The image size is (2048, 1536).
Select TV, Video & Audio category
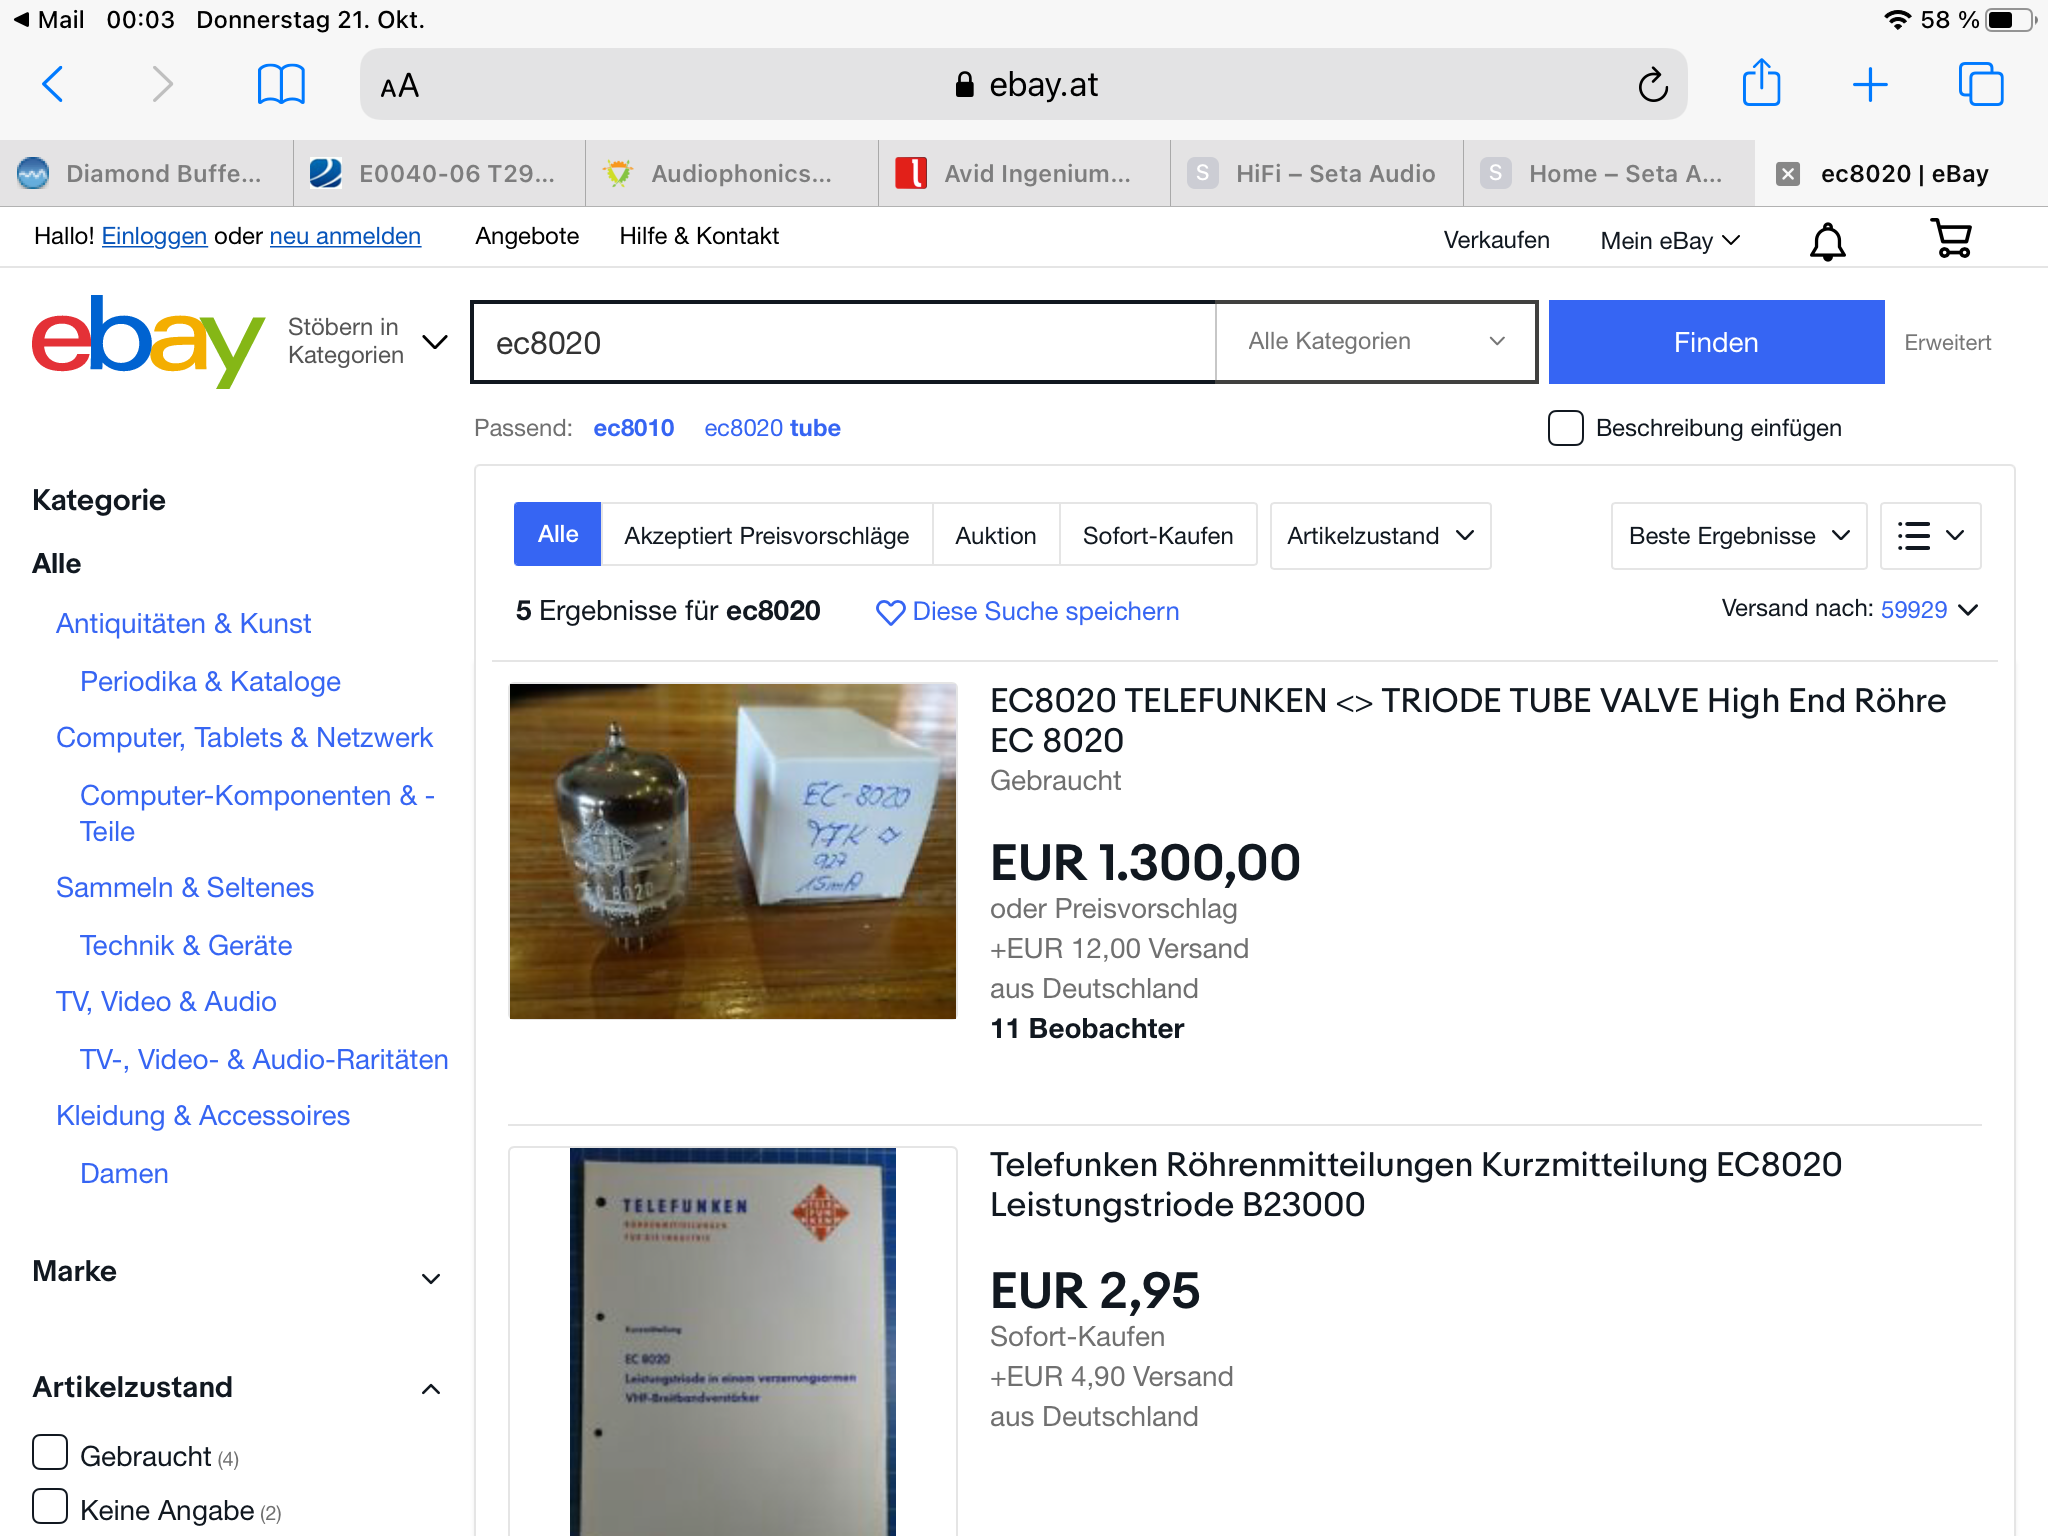(x=166, y=1002)
